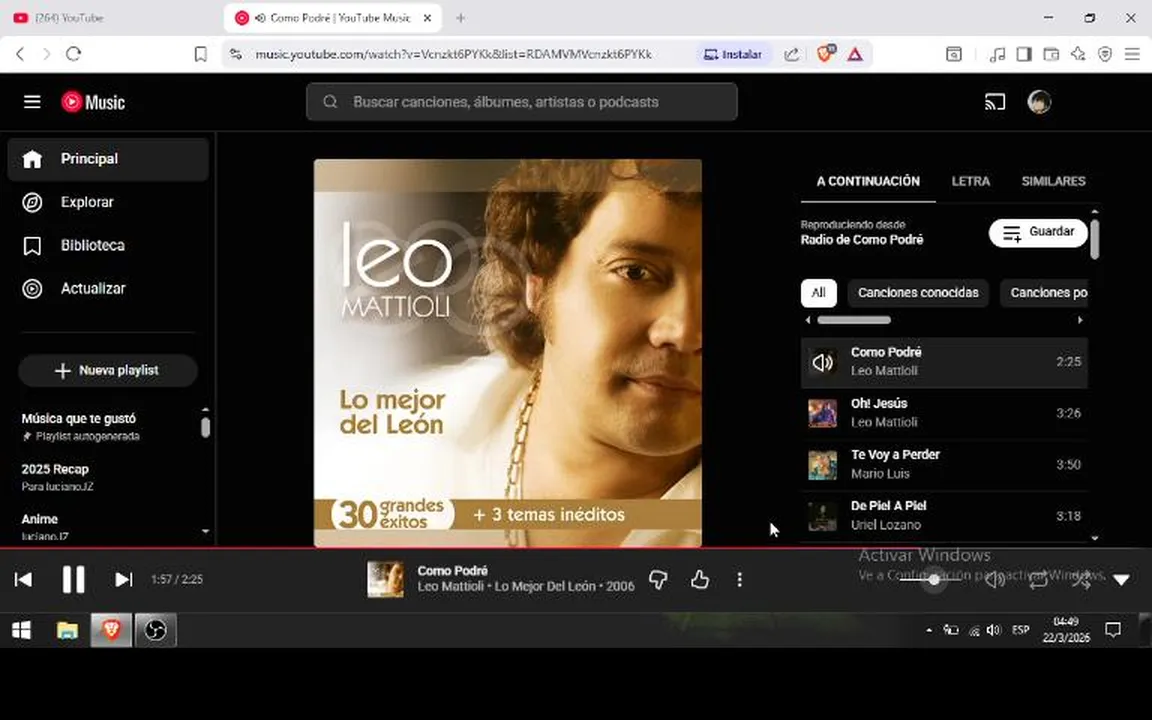Viewport: 1152px width, 720px height.
Task: Reload the page
Action: point(73,54)
